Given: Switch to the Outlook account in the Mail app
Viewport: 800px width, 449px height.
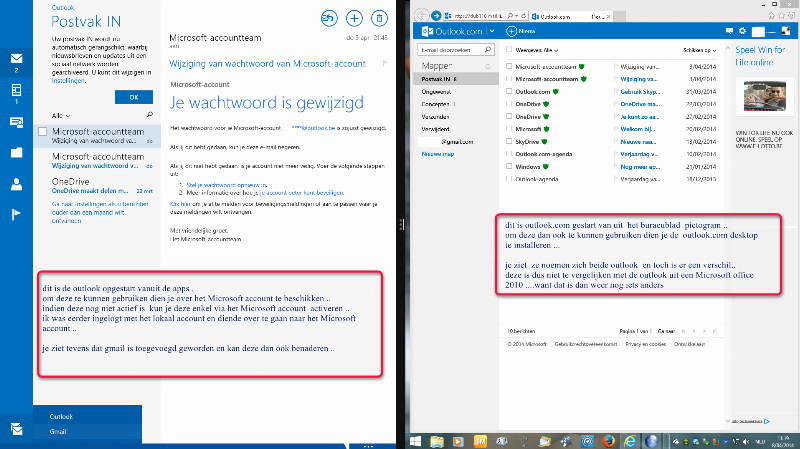Looking at the screenshot, I should click(x=87, y=416).
